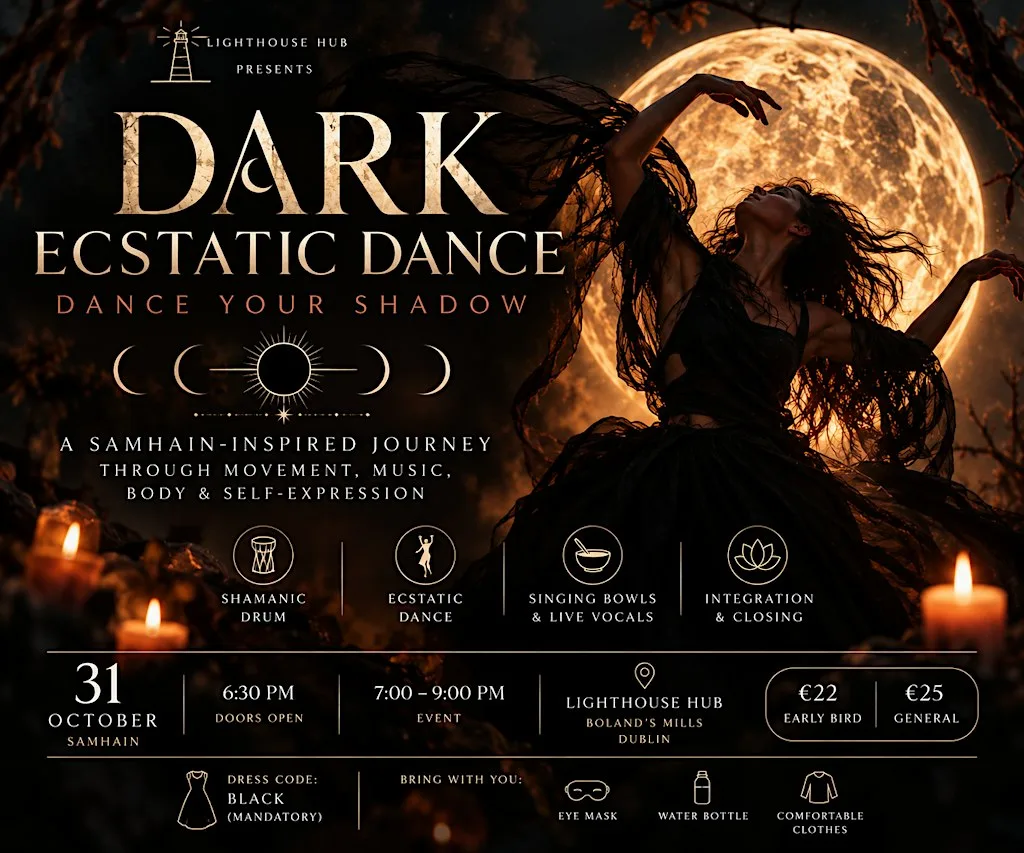Click the EARLY BIRD label
Viewport: 1024px width, 853px height.
click(x=822, y=718)
